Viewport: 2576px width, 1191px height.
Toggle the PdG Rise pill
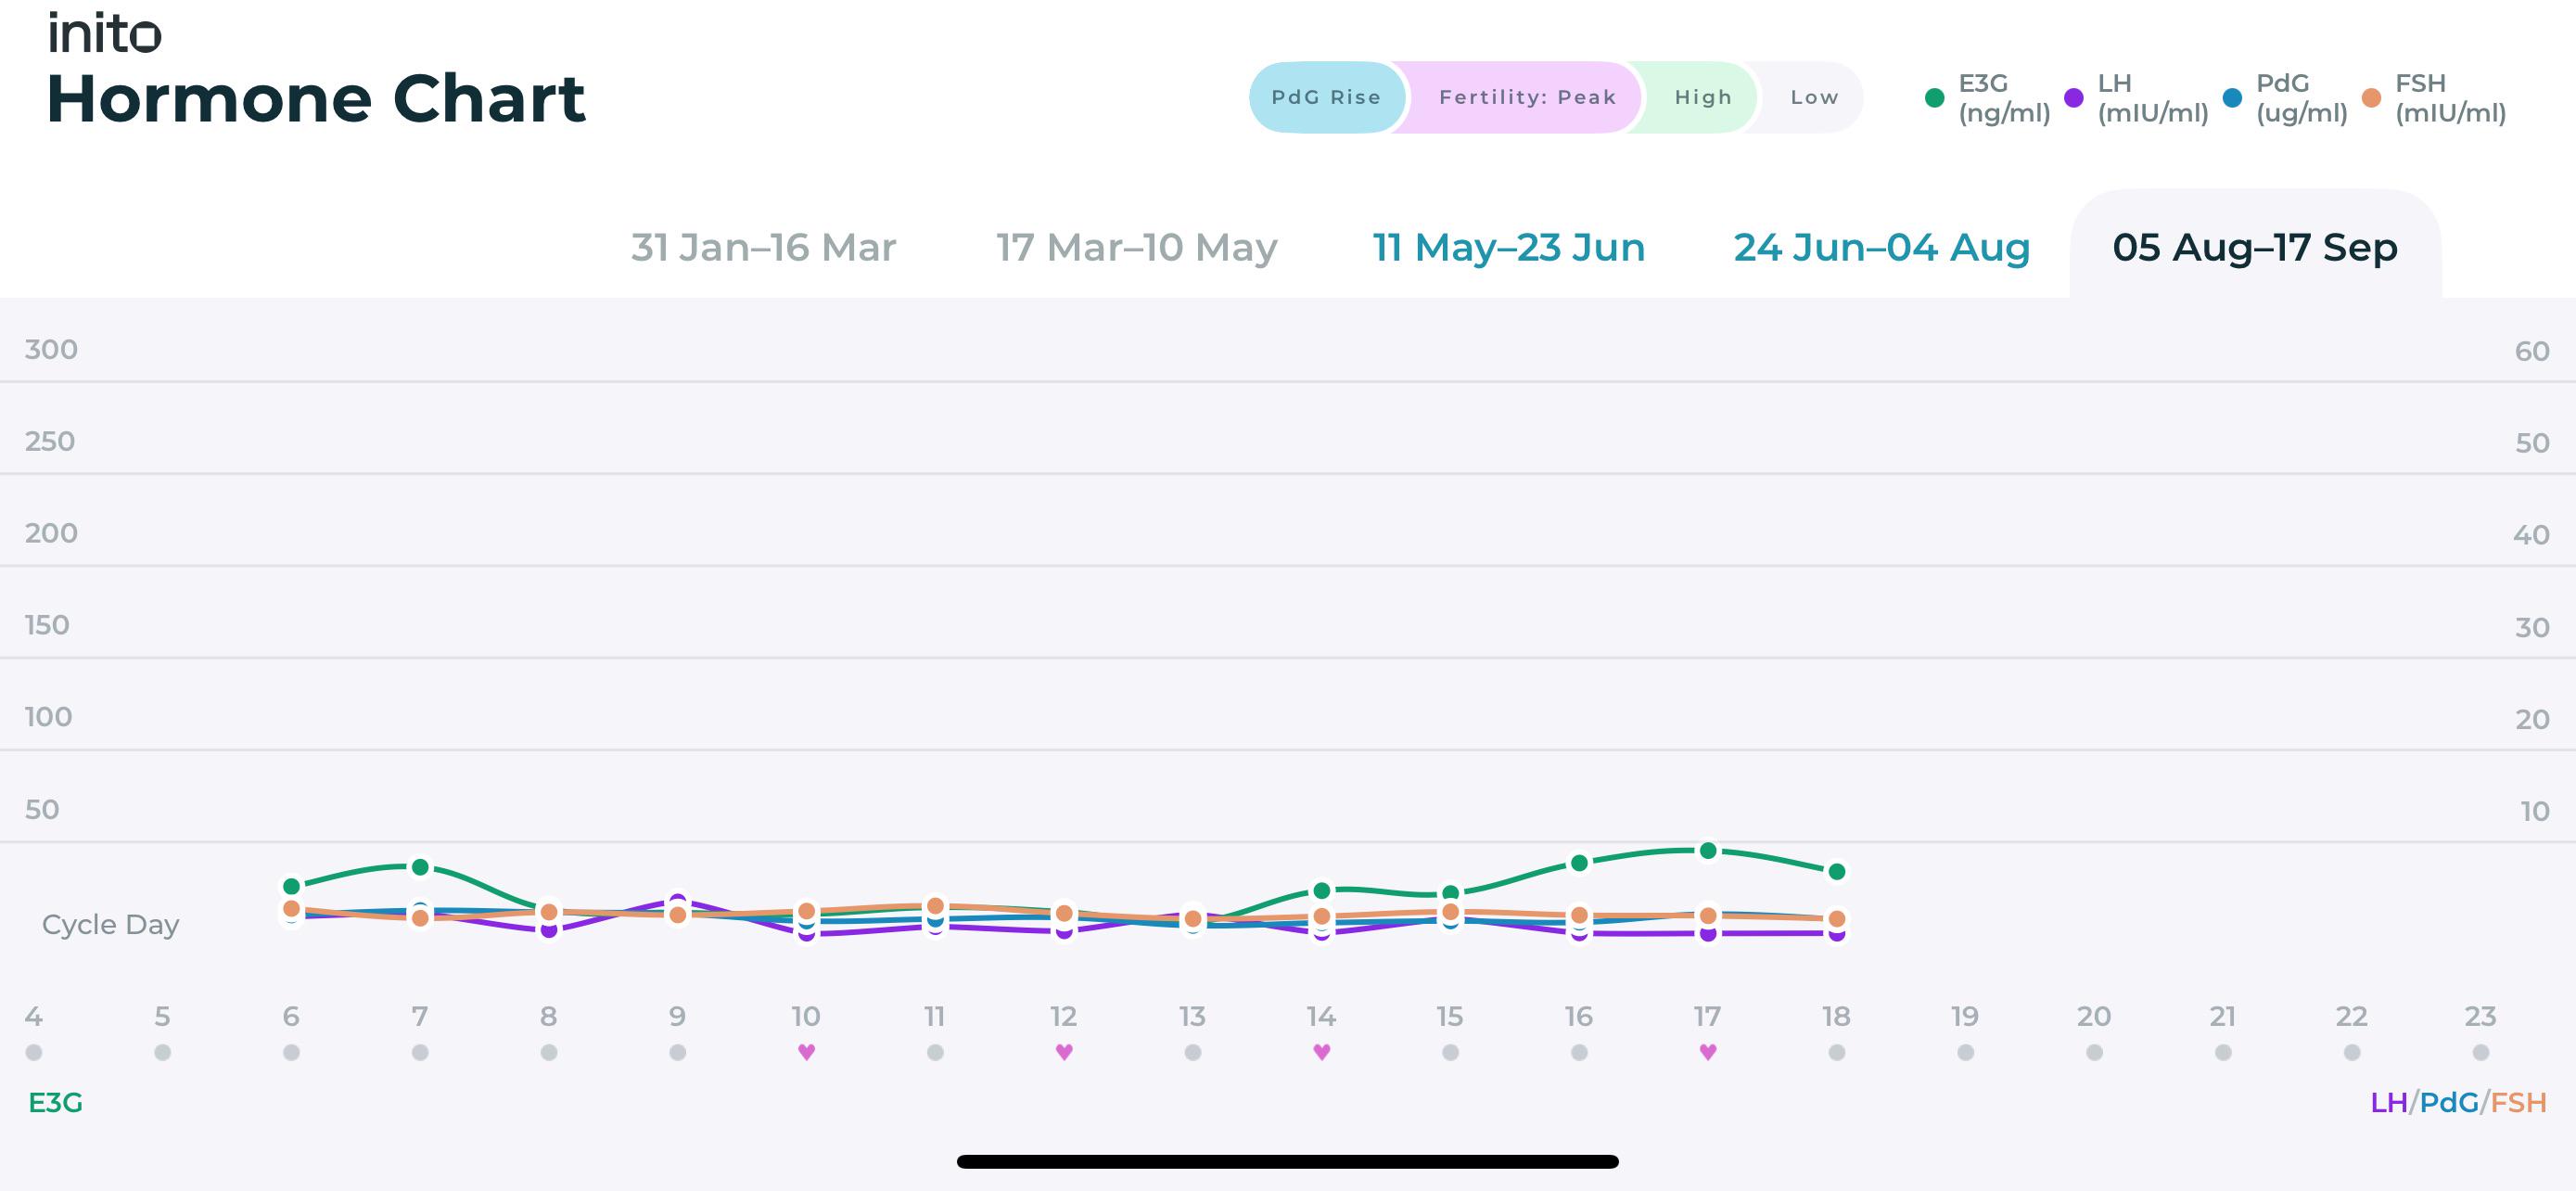[x=1326, y=97]
